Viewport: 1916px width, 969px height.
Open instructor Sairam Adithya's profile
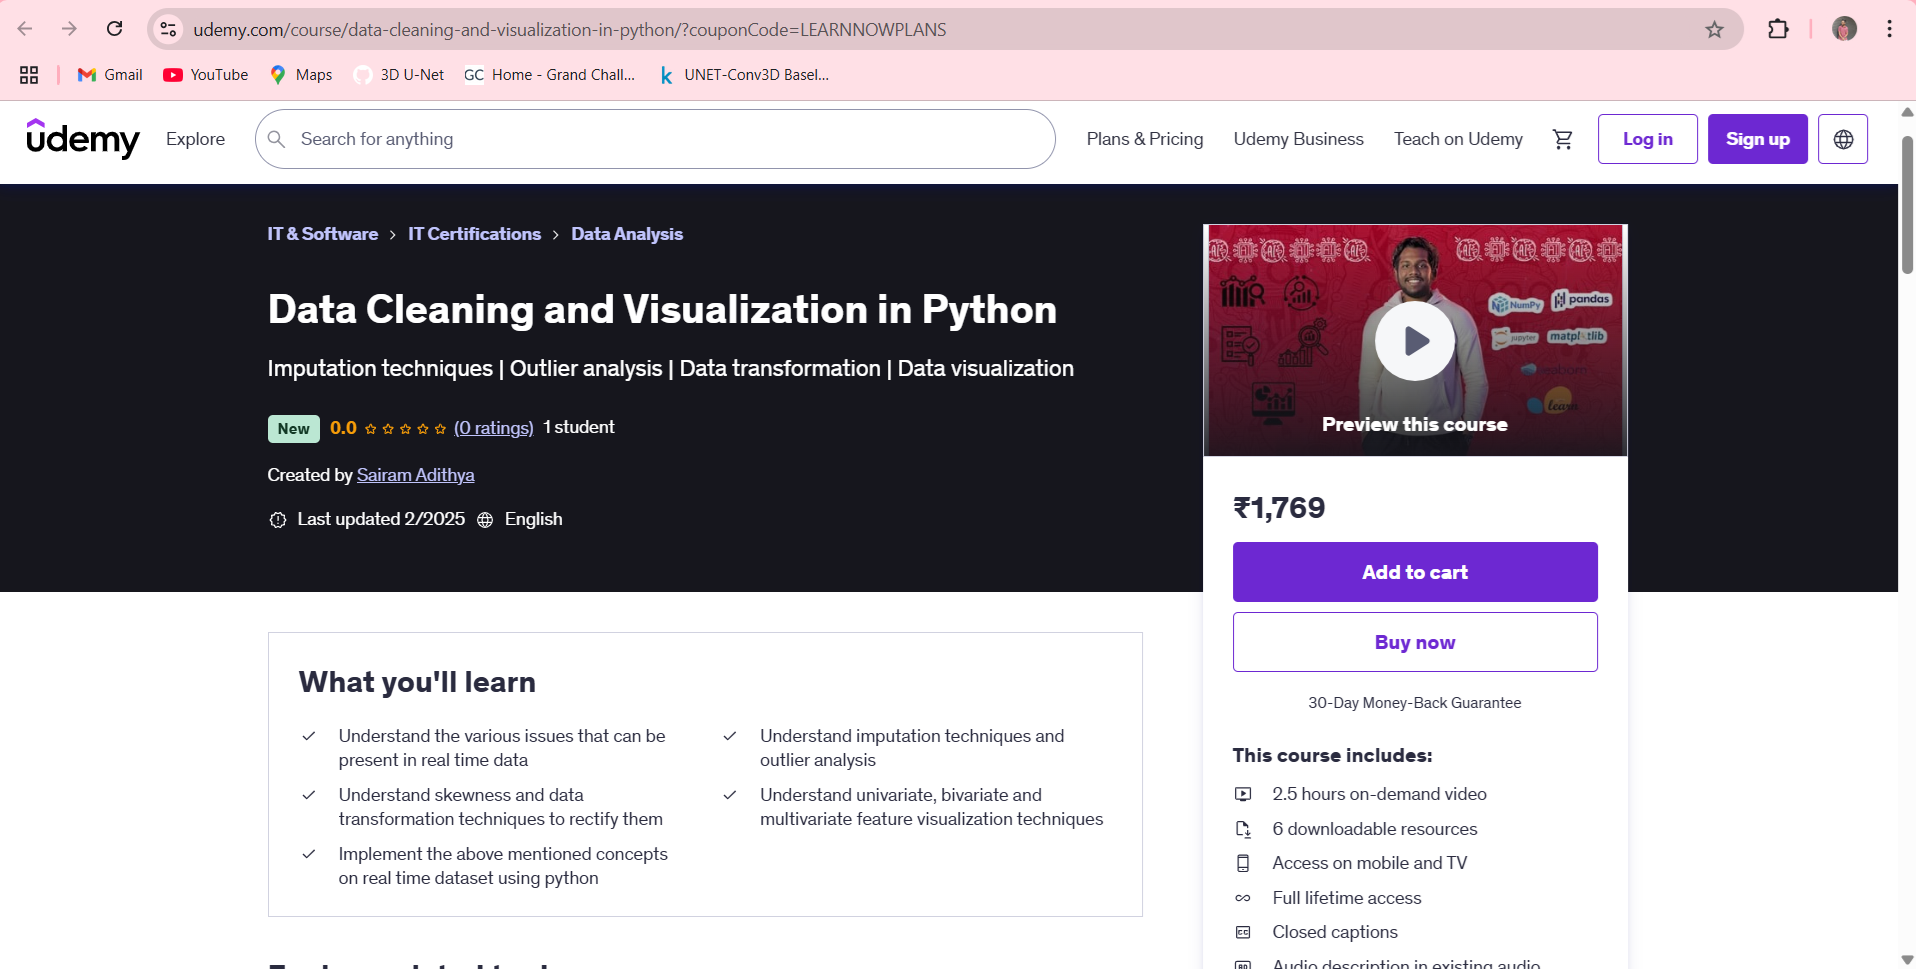pos(415,475)
